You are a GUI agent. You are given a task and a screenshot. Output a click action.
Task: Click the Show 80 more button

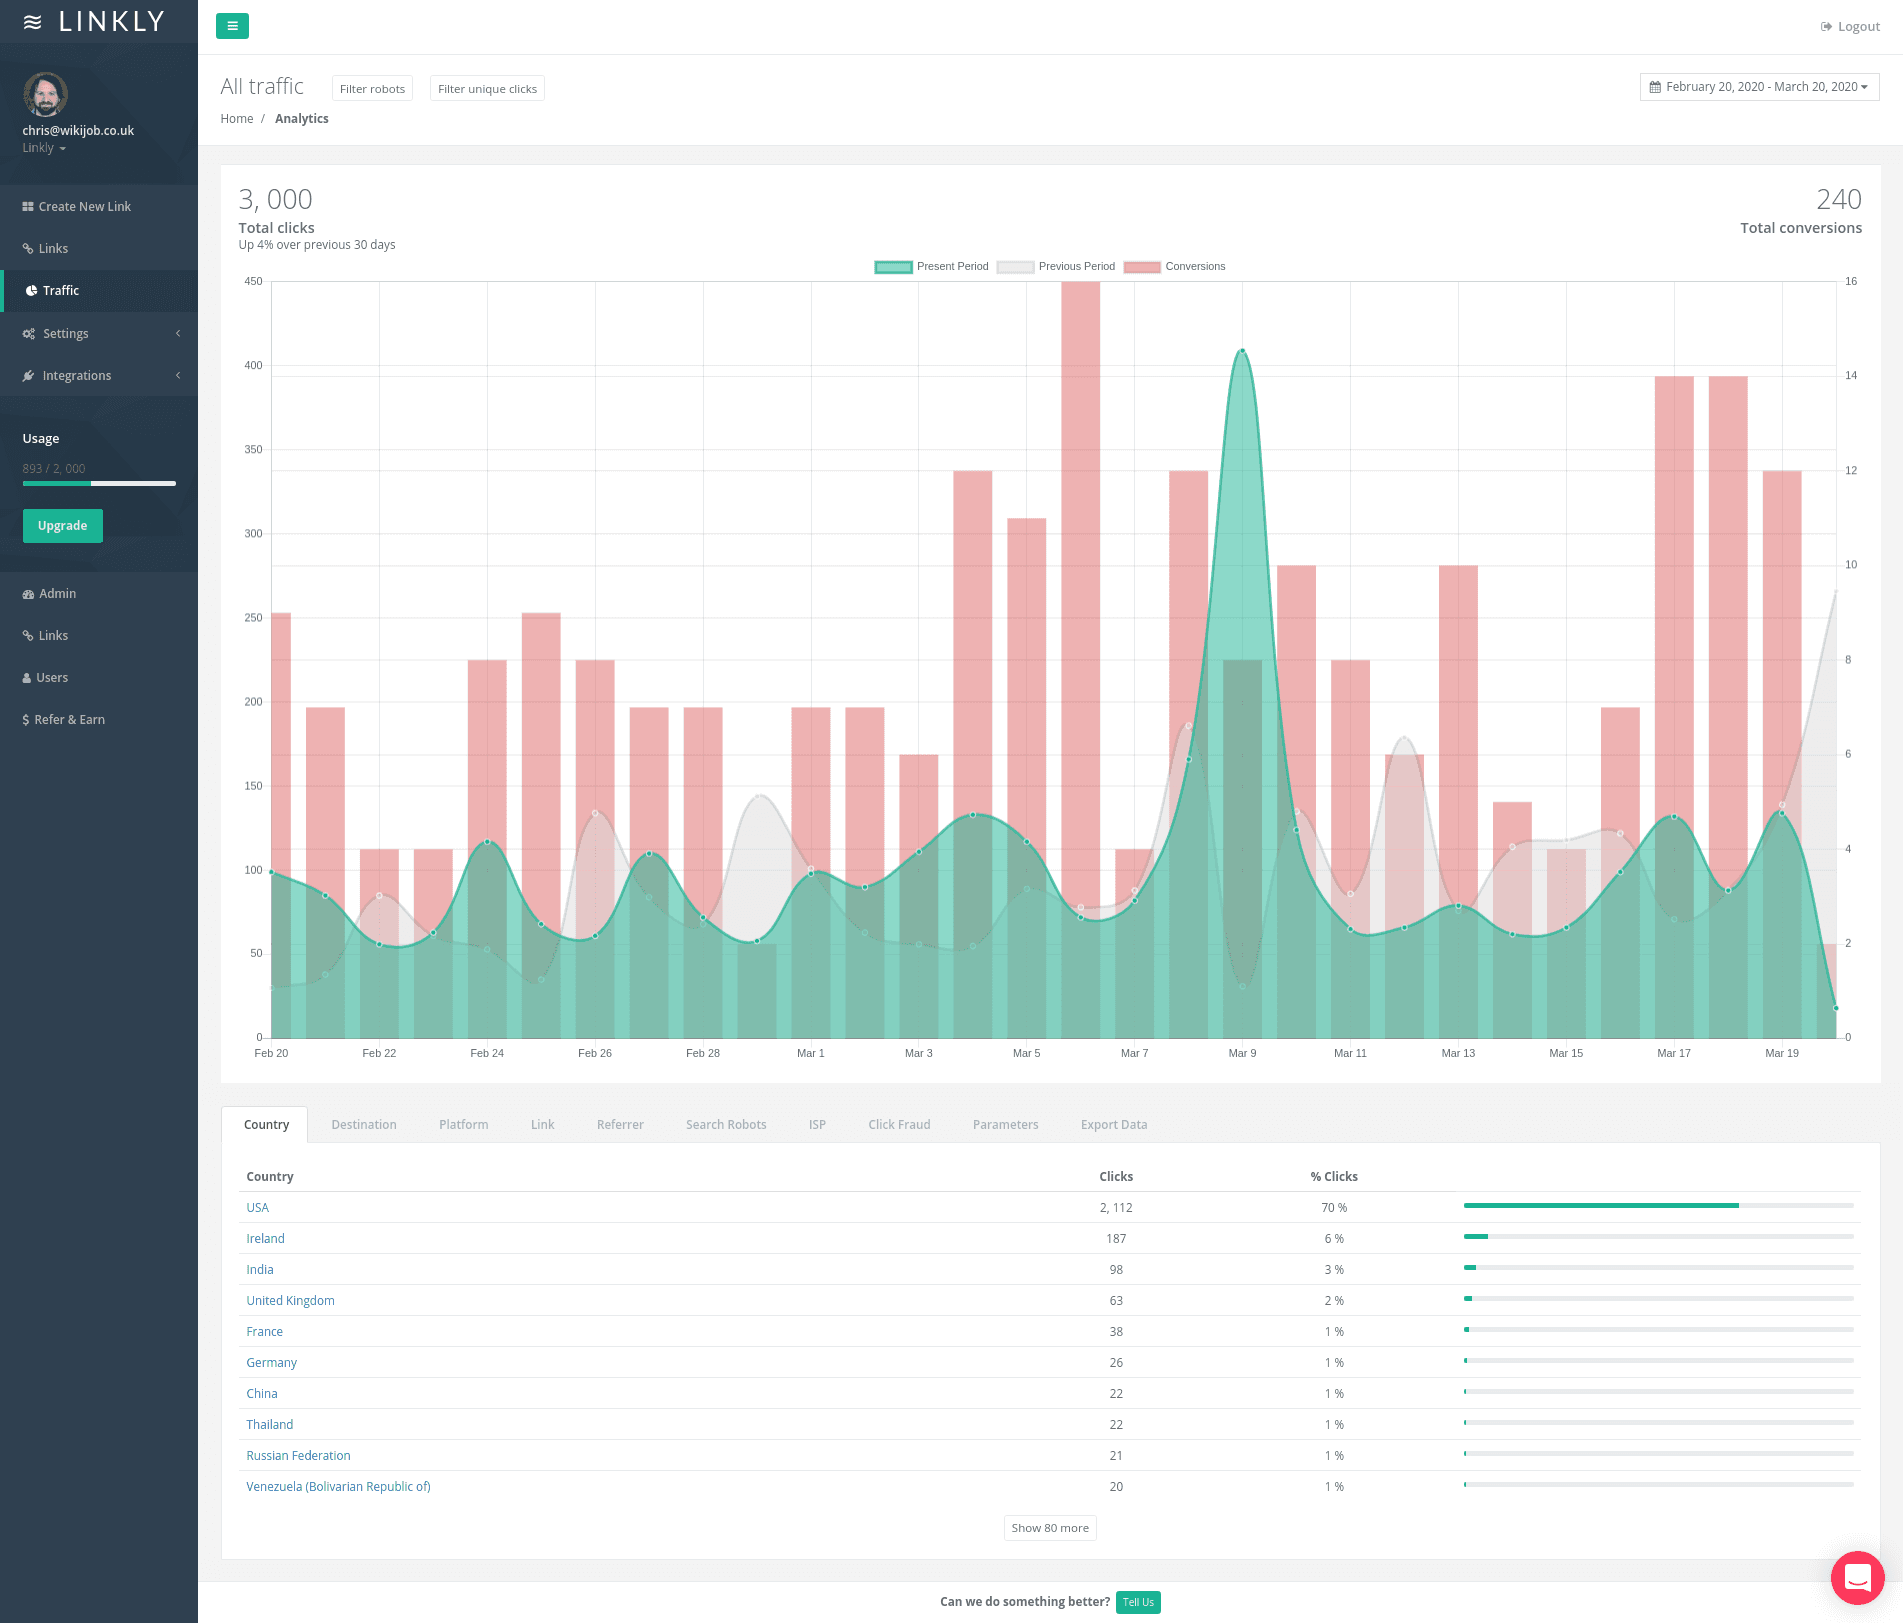click(1050, 1528)
